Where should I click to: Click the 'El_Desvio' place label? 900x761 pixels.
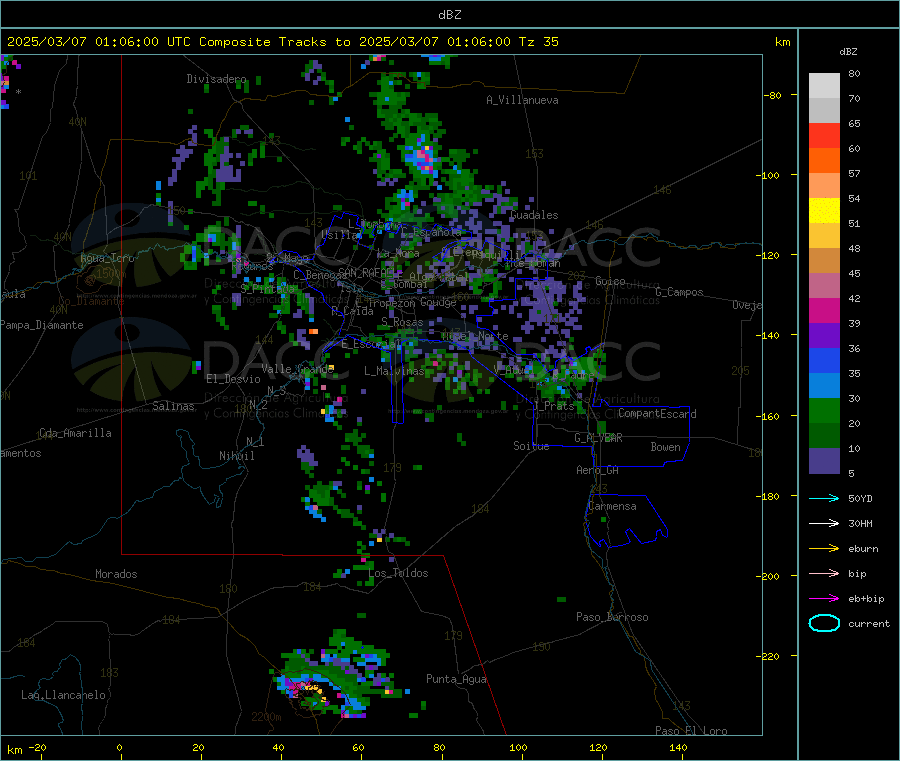click(233, 379)
